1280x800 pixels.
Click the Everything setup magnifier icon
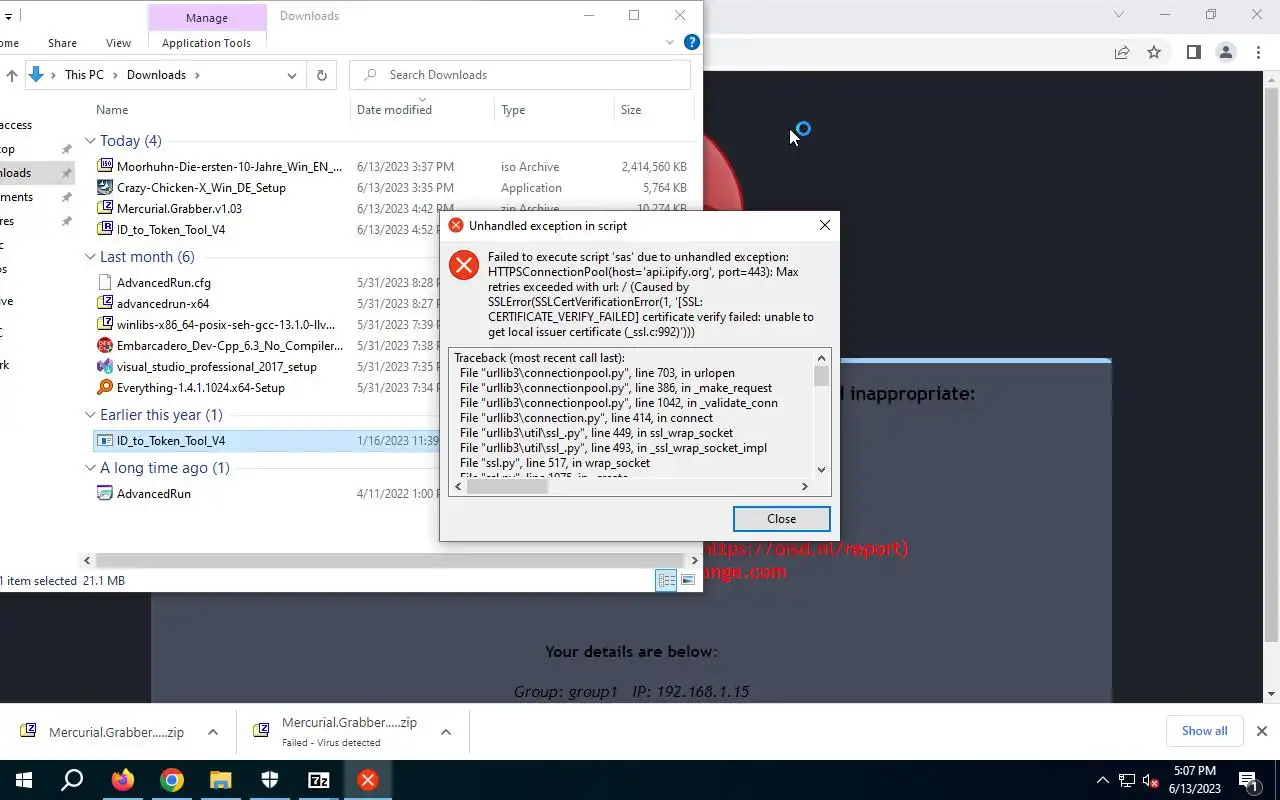[x=105, y=388]
